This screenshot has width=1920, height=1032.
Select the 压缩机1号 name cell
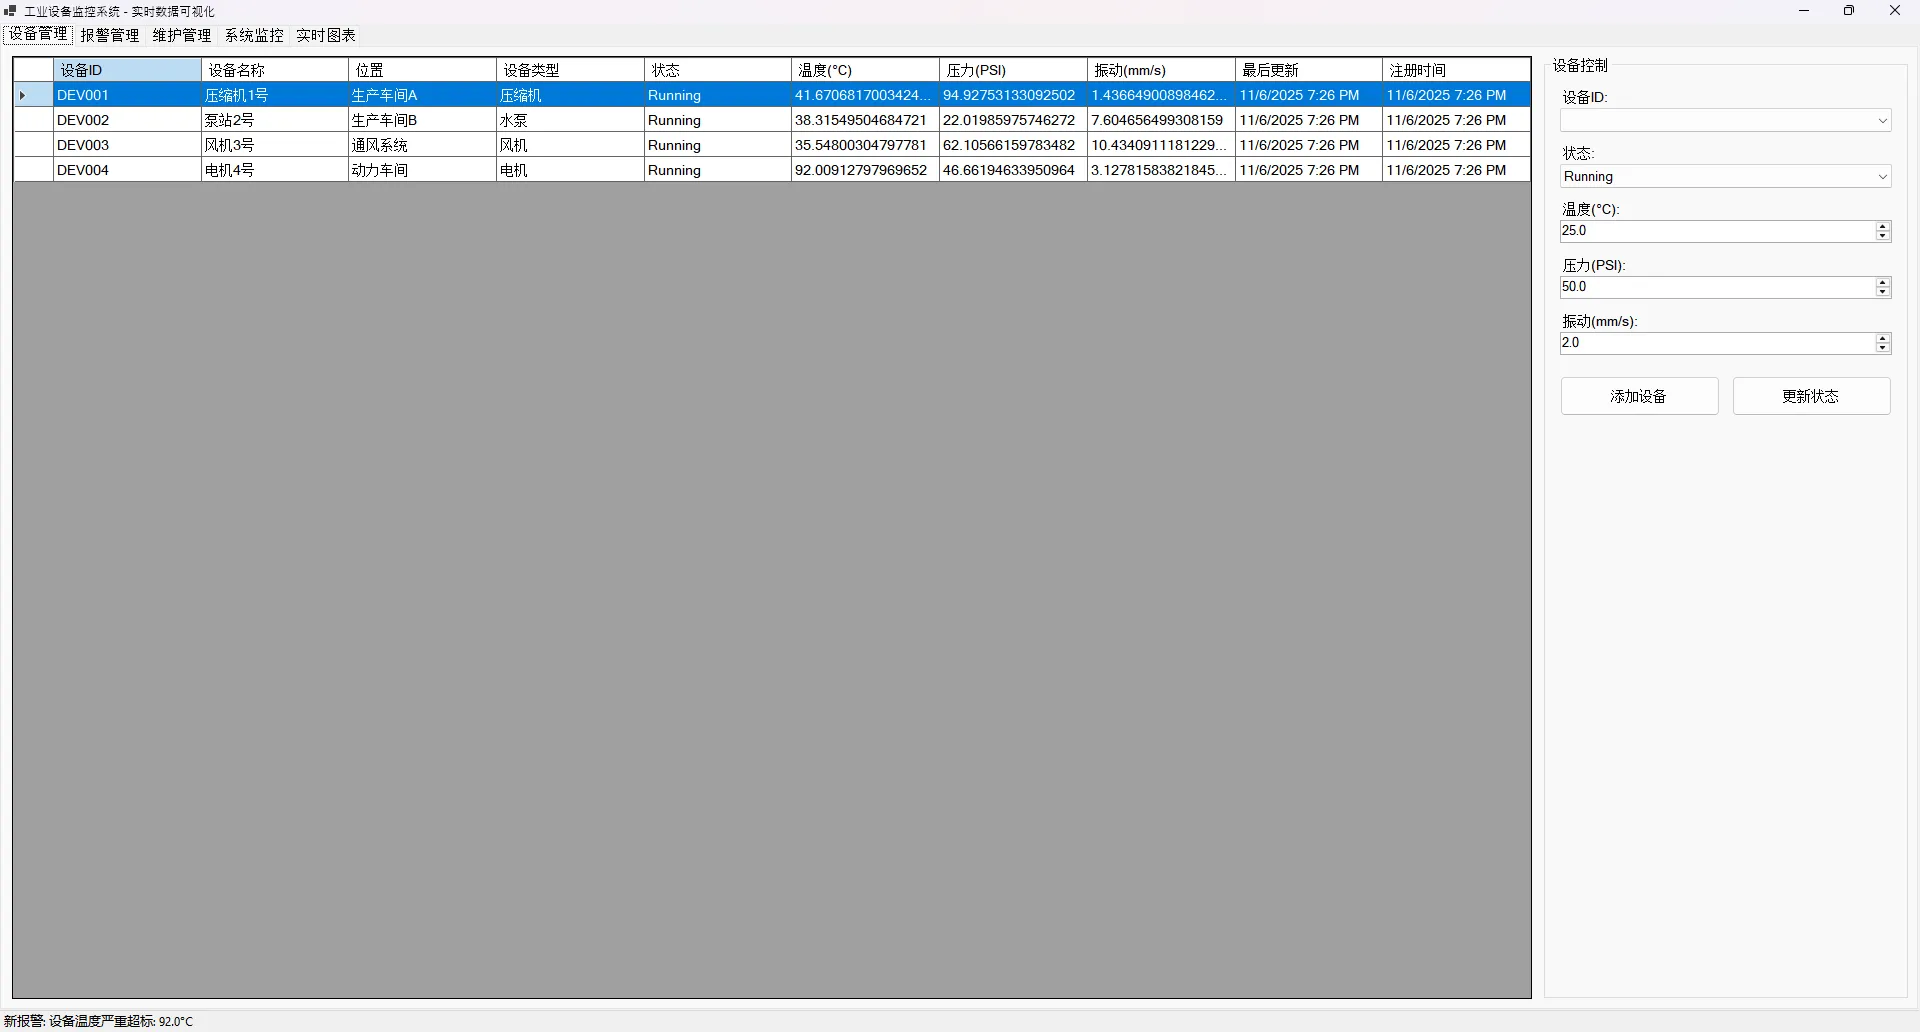tap(275, 95)
